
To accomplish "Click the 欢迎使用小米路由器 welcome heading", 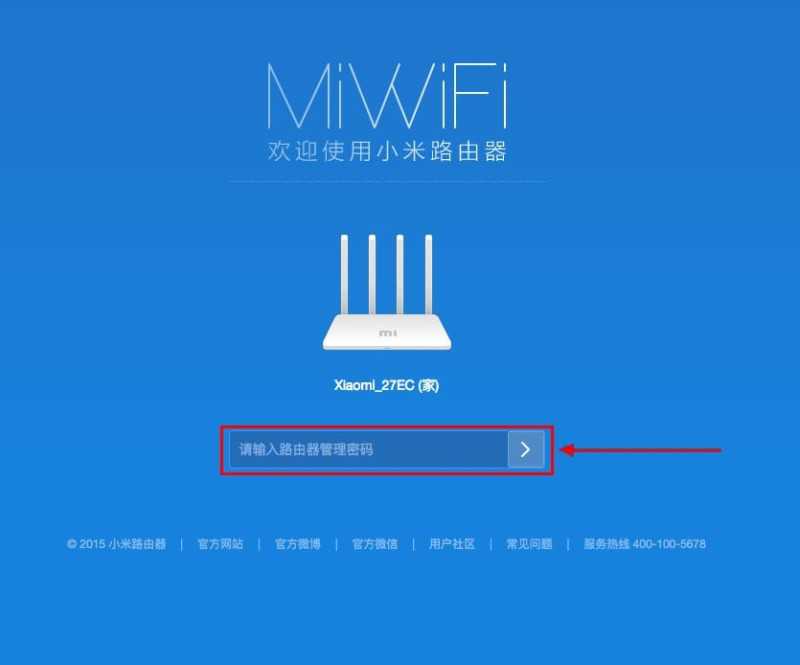I will [x=387, y=152].
